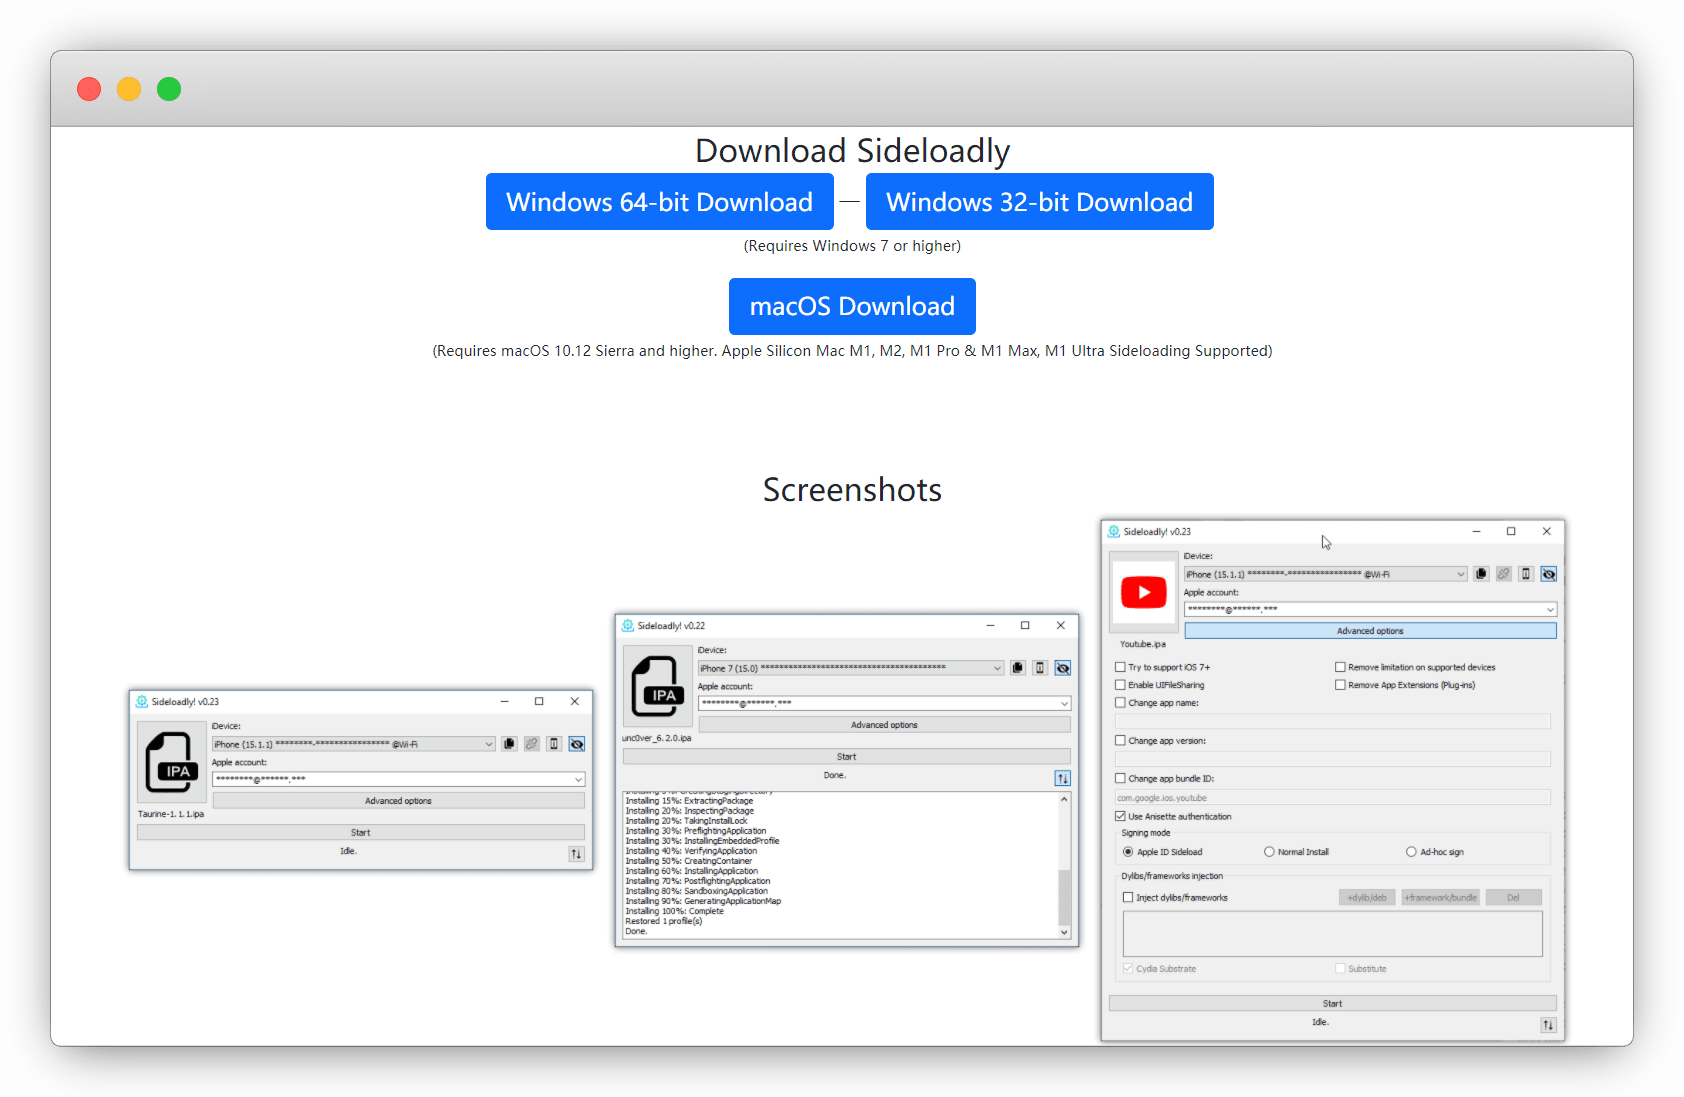Click the link chain icon in the YouTube window
This screenshot has height=1097, width=1684.
tap(1503, 574)
